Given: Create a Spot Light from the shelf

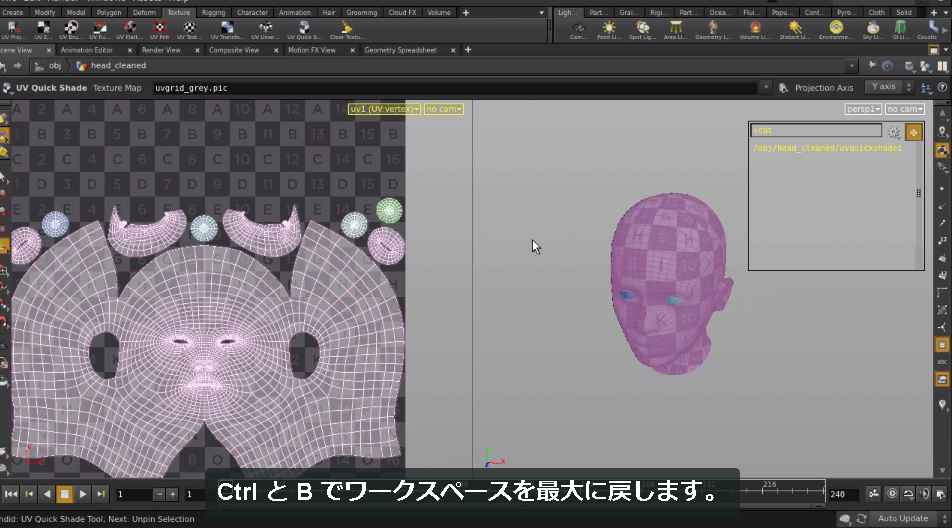Looking at the screenshot, I should tap(642, 29).
